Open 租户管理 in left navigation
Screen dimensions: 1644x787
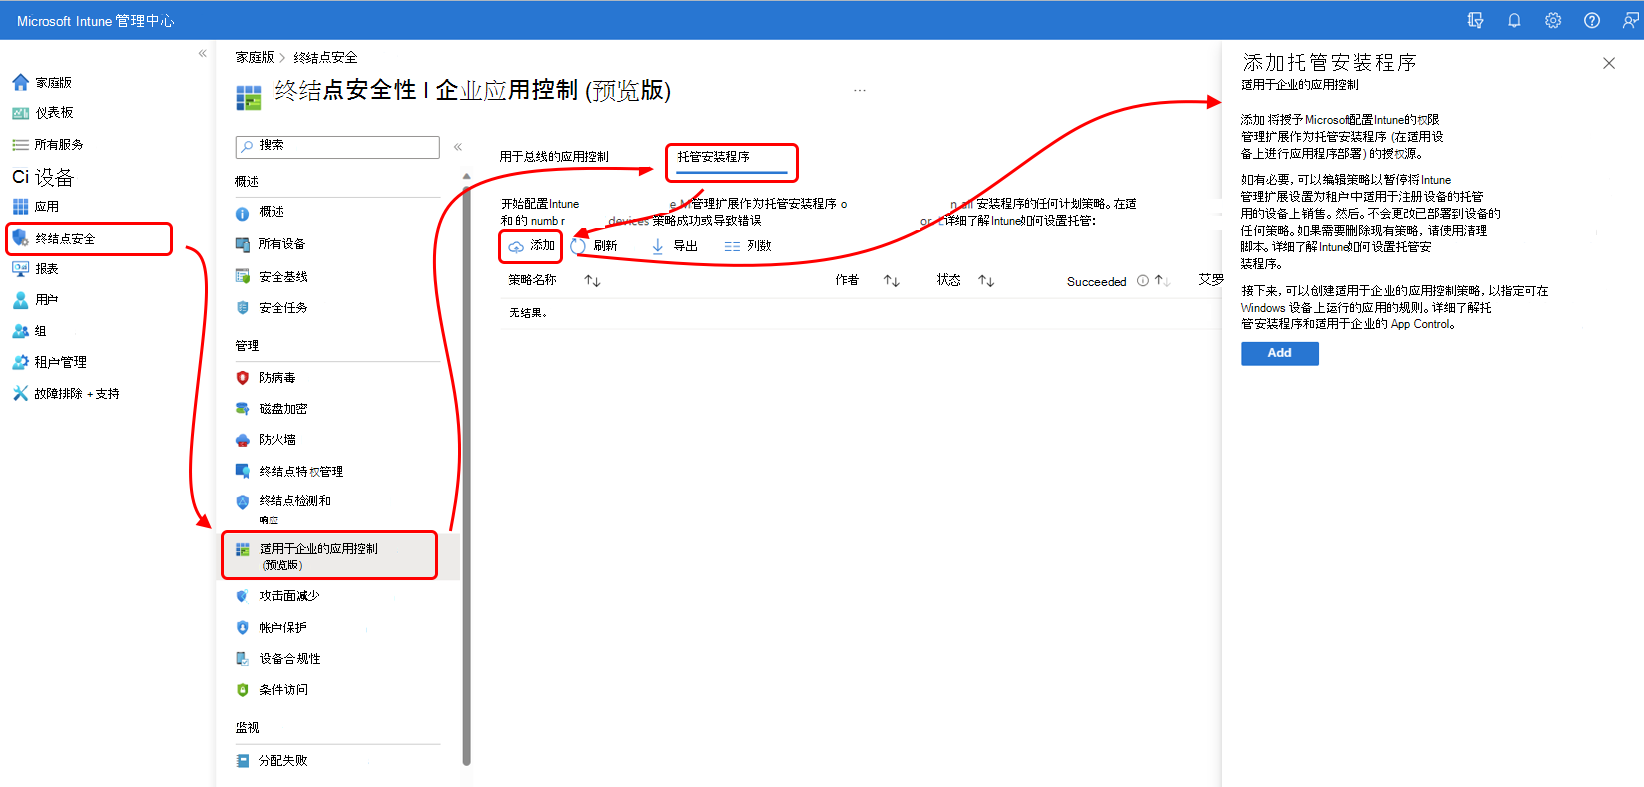point(50,362)
